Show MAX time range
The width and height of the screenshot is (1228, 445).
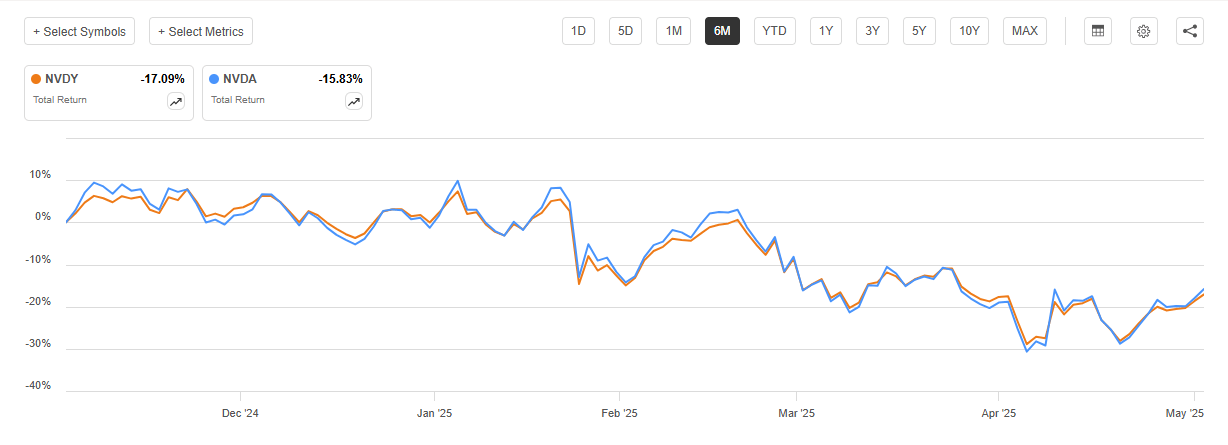(x=1024, y=31)
